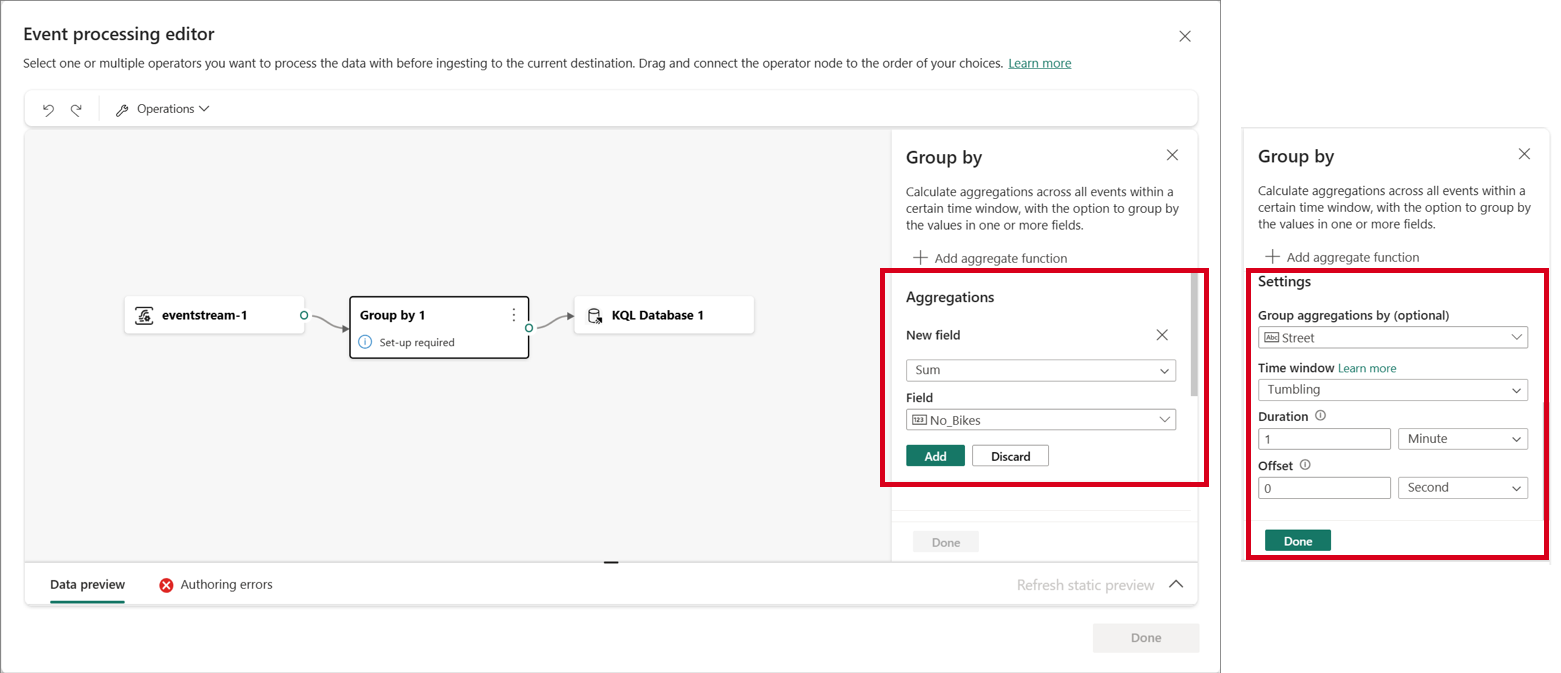Close the Event processing editor dialog
Screen dimensions: 1561x673
pyautogui.click(x=1185, y=36)
